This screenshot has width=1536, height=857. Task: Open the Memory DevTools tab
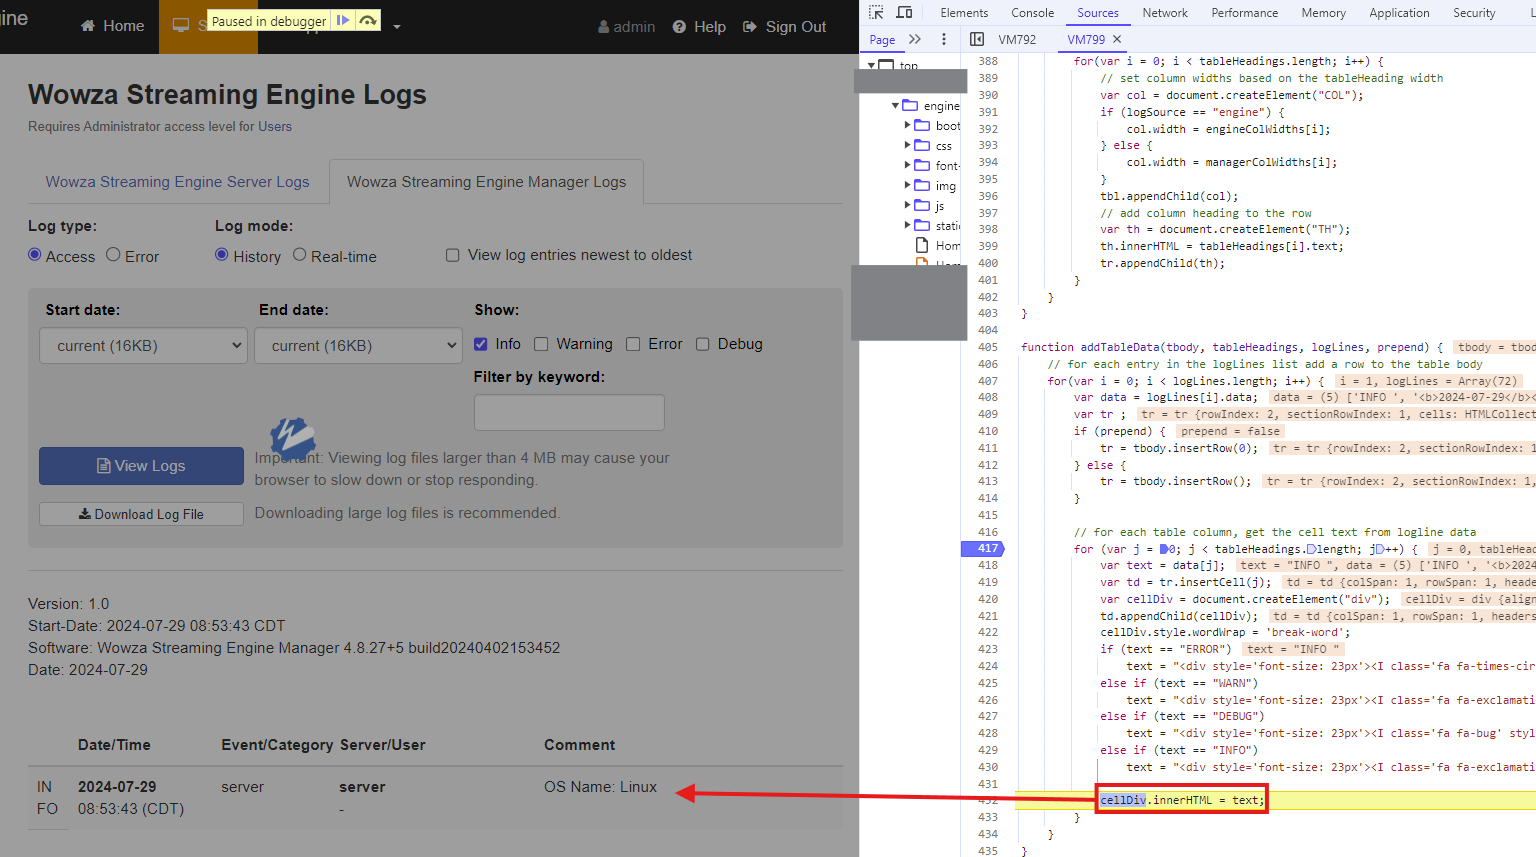pos(1324,13)
